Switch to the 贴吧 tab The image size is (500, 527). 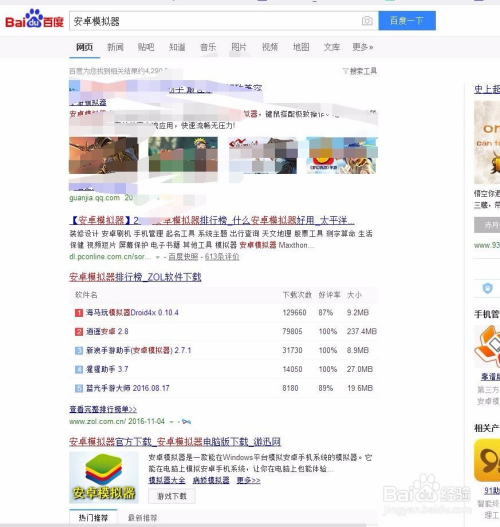pos(146,47)
